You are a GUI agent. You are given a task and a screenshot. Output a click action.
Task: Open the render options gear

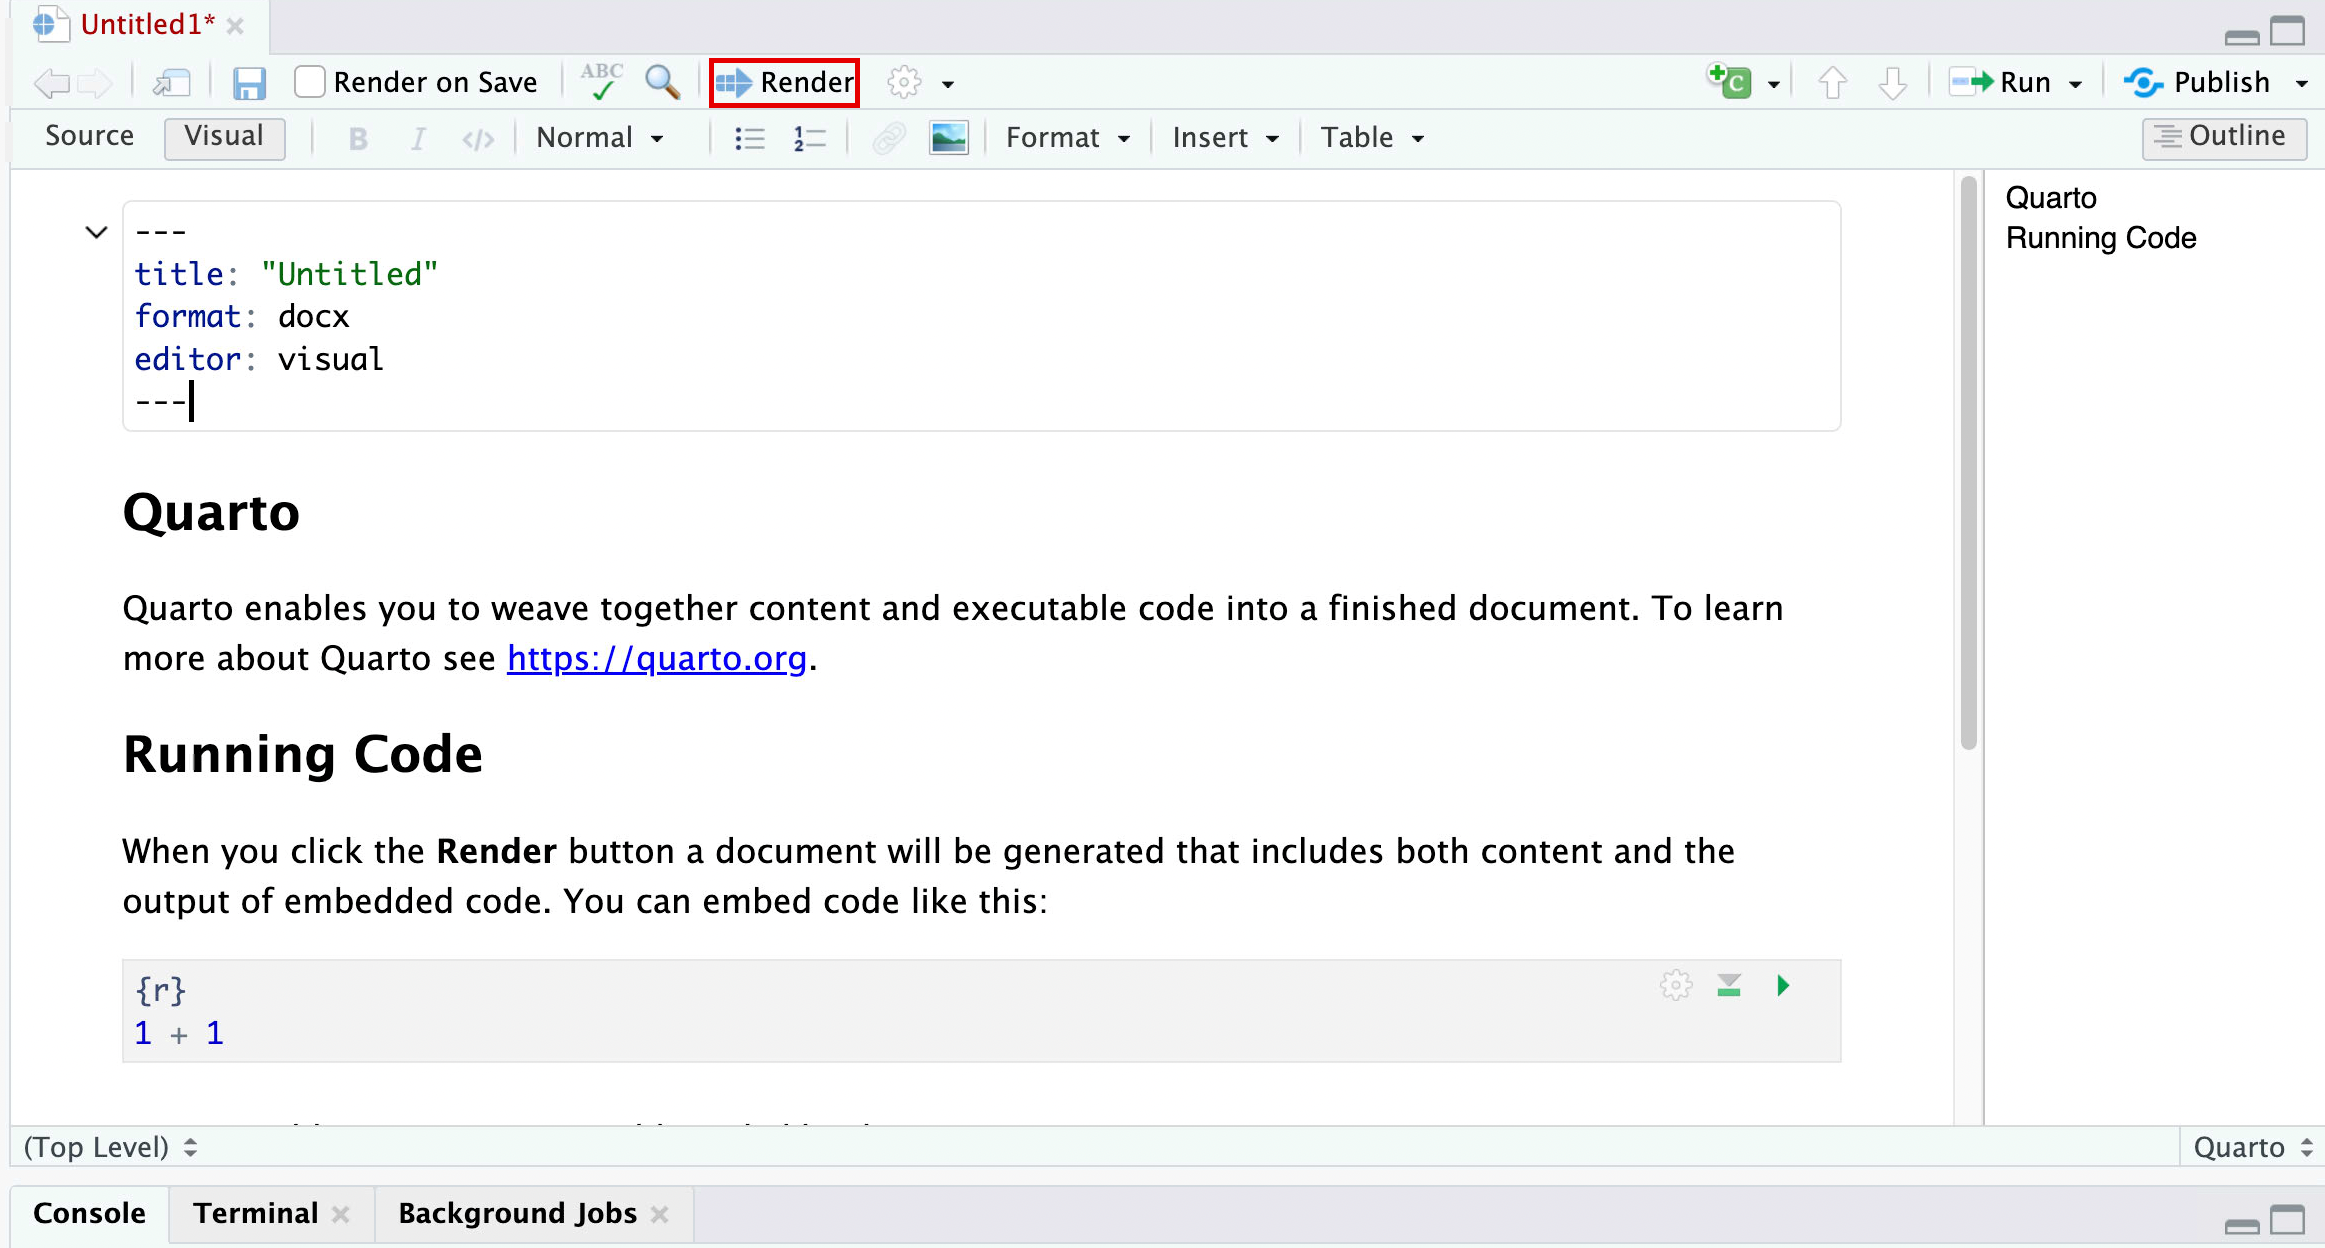coord(904,83)
